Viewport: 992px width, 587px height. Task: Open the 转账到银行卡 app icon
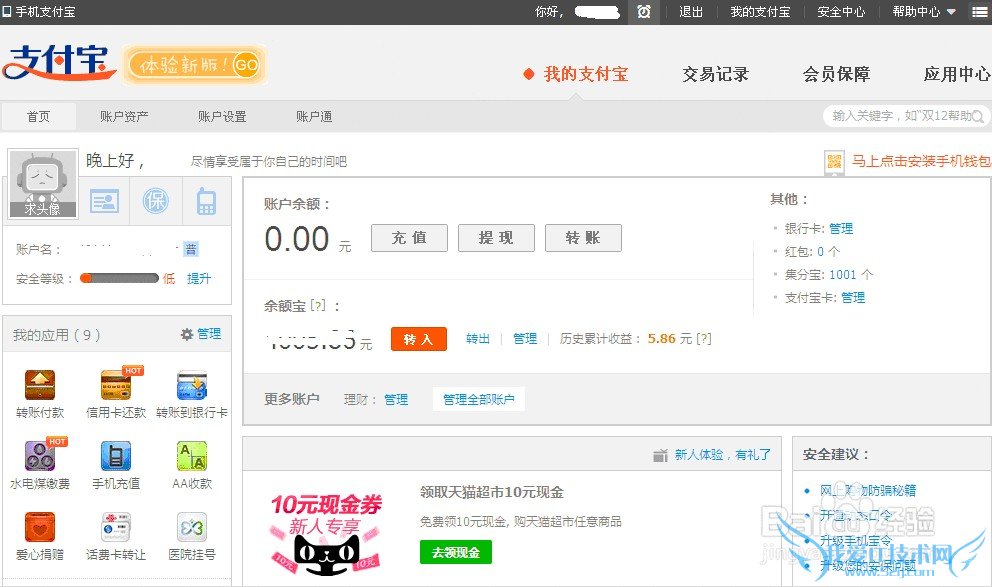(x=192, y=385)
